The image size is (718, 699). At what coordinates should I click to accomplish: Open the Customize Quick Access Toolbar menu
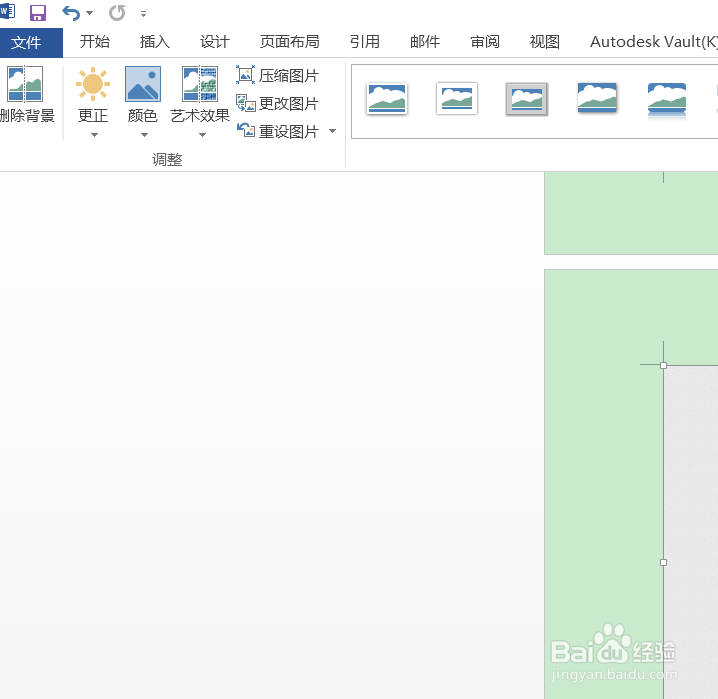143,14
